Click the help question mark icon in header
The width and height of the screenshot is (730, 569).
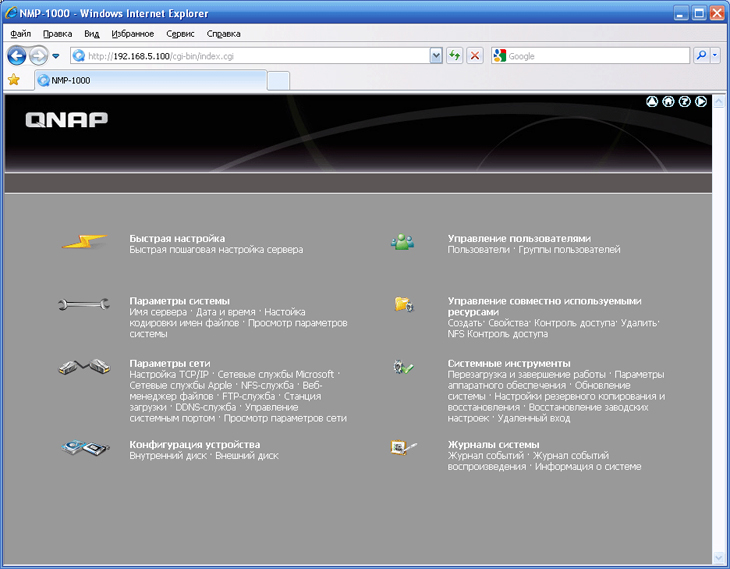[x=684, y=101]
